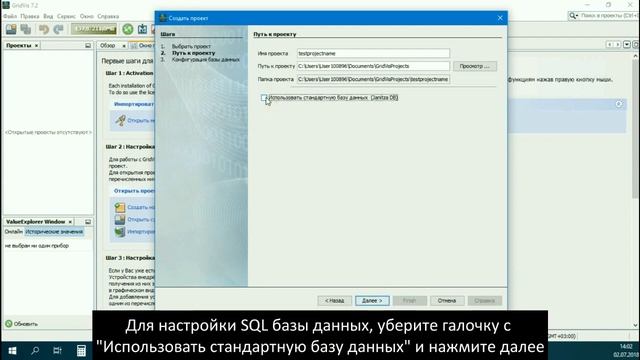Viewport: 640px width, 360px height.
Task: Open the search magnifier dropdown in GridVis
Action: (574, 16)
